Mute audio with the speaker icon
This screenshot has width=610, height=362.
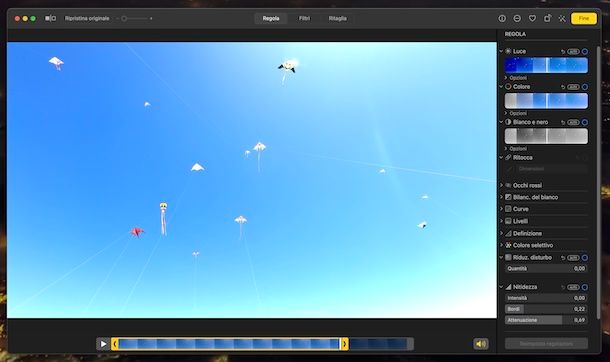481,344
